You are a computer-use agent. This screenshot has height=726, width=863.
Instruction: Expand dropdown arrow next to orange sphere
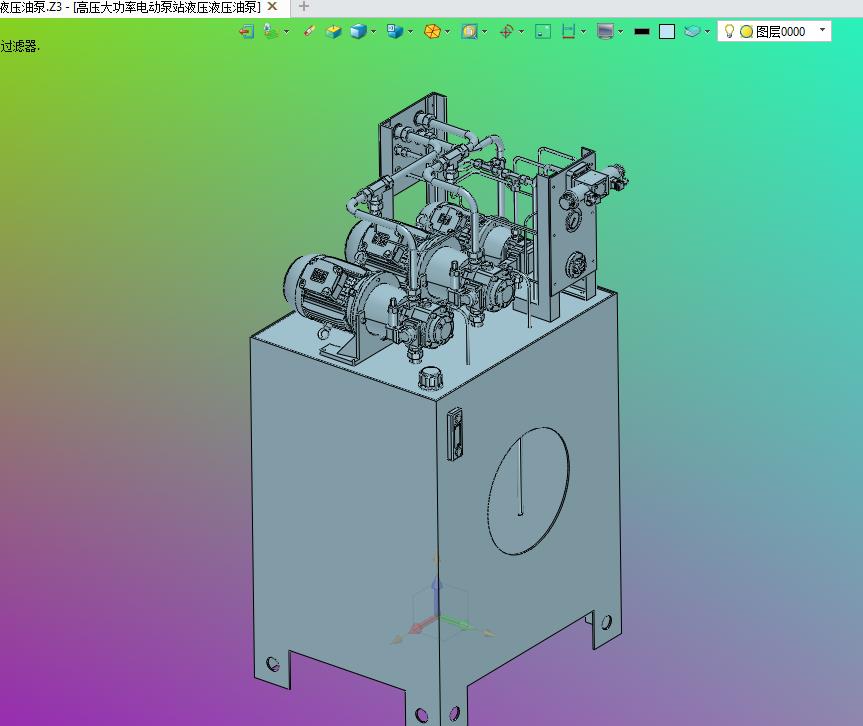(448, 31)
